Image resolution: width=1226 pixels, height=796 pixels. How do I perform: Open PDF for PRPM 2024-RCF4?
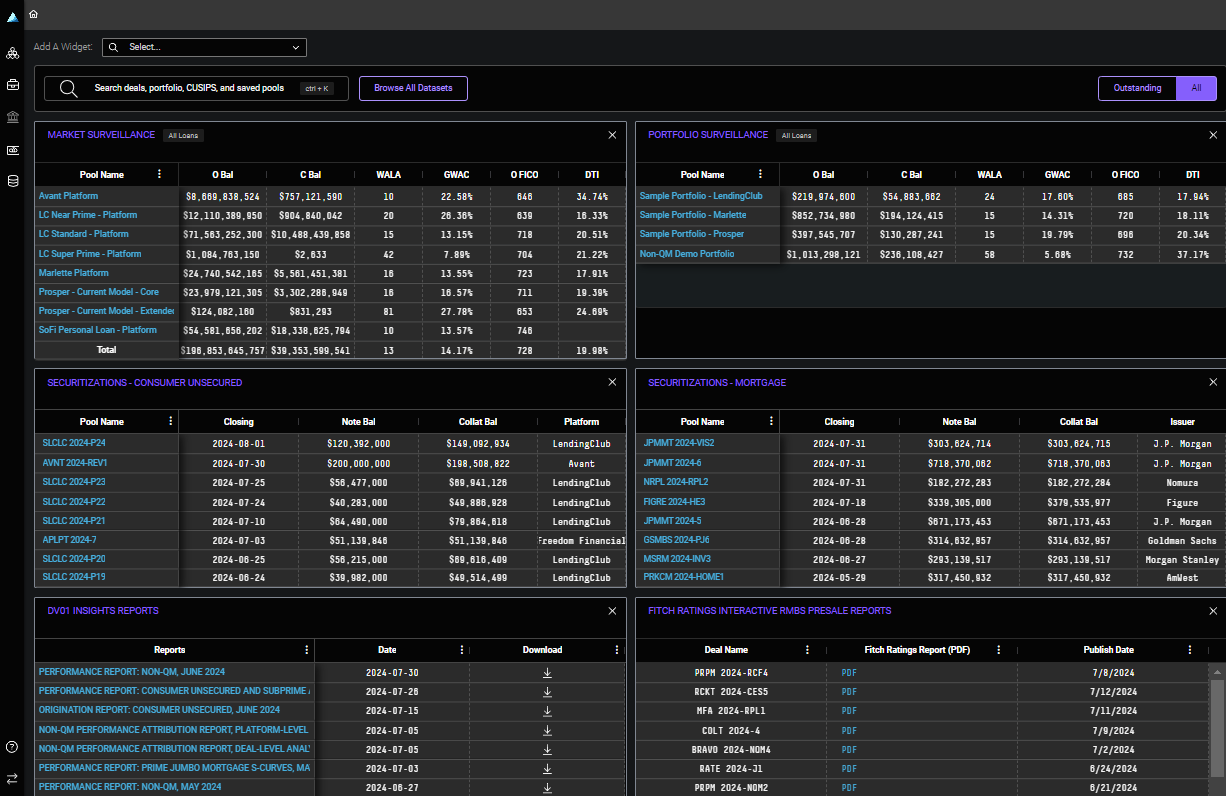pos(849,673)
